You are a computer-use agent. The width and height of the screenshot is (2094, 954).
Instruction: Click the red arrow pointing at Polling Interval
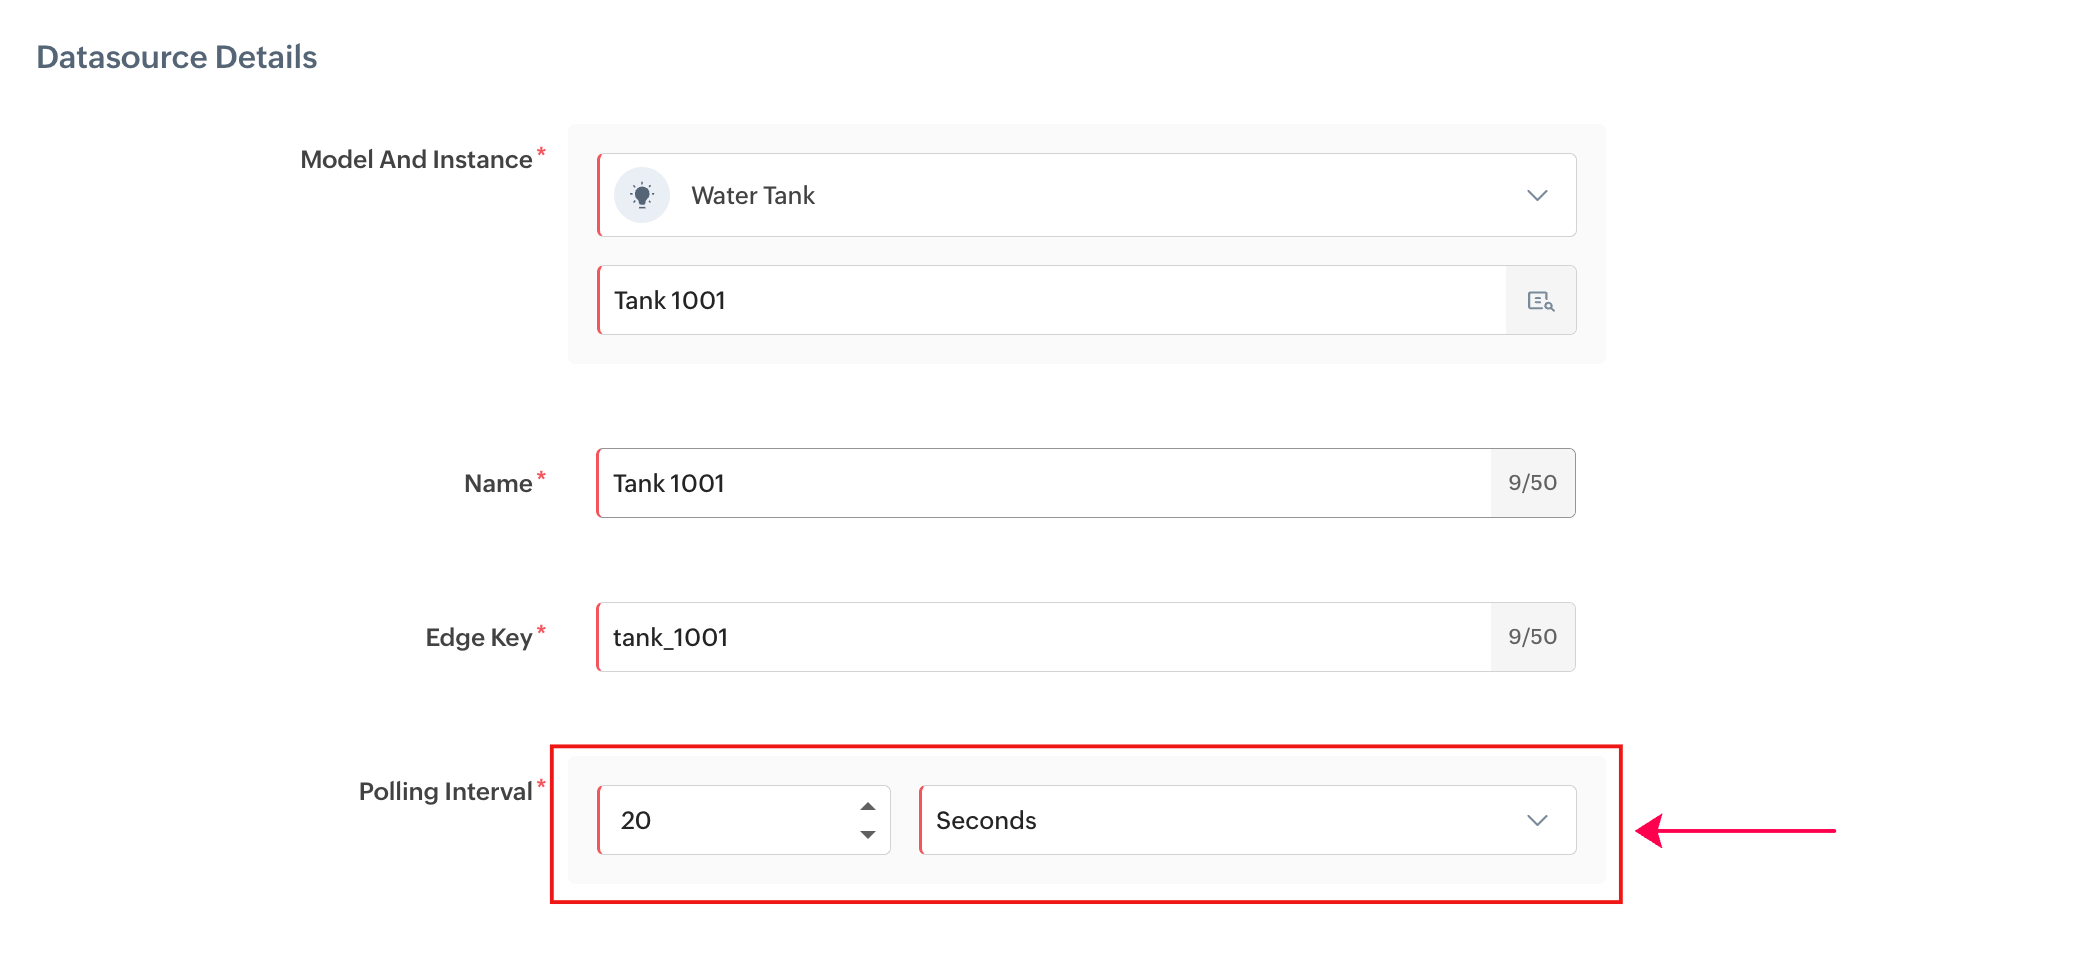[1735, 830]
